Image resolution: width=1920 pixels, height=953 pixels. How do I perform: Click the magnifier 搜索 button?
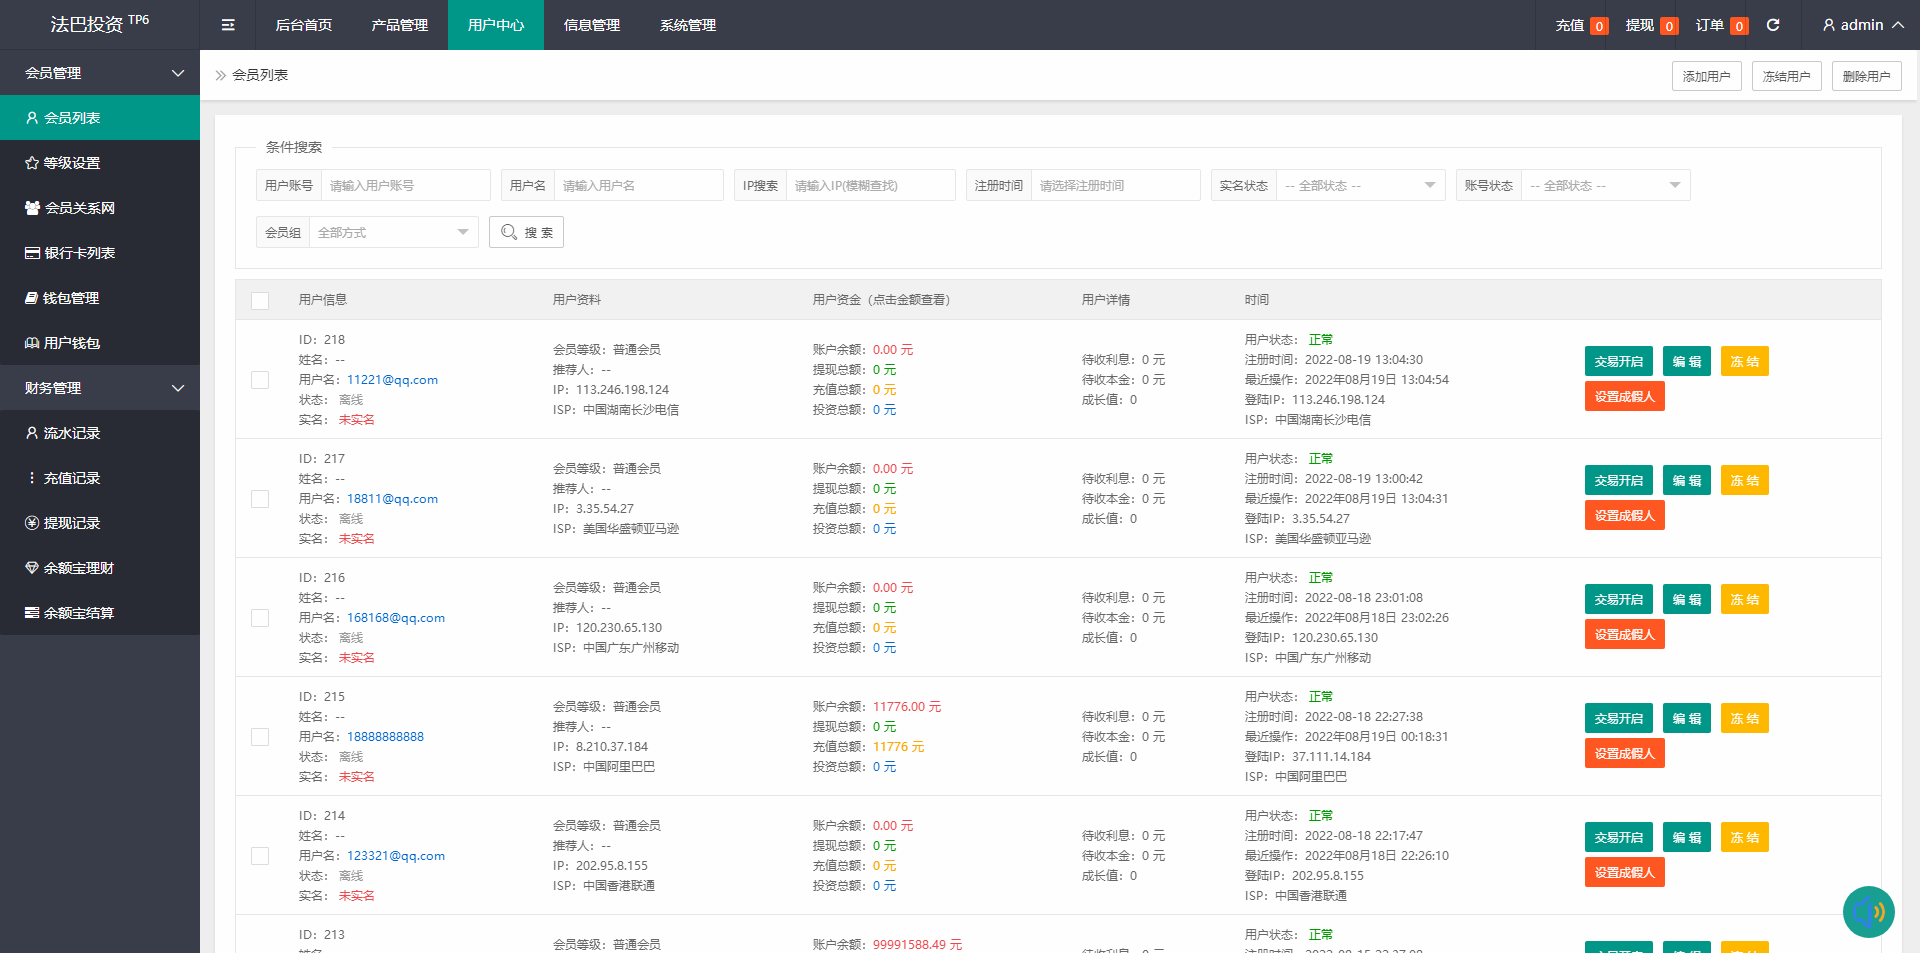527,232
